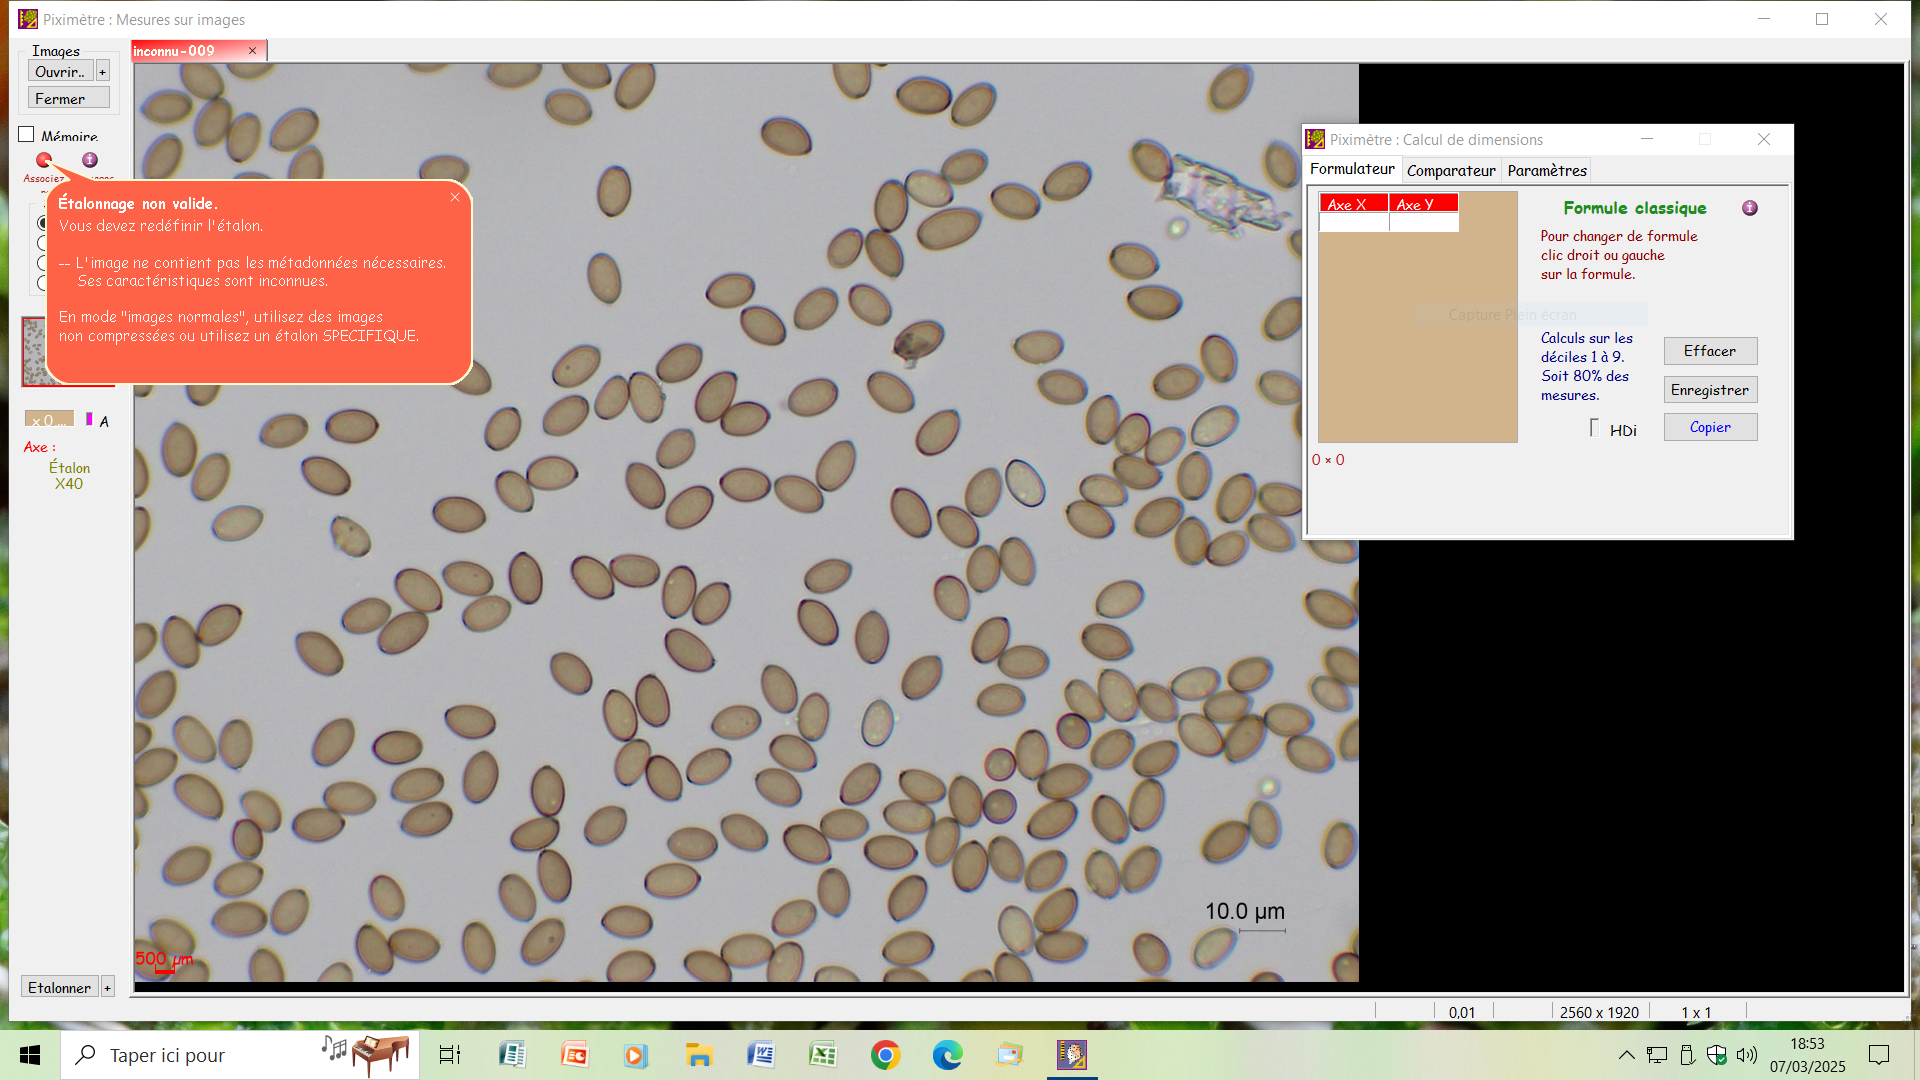
Task: Select the first radio option behind the warning
Action: click(42, 223)
